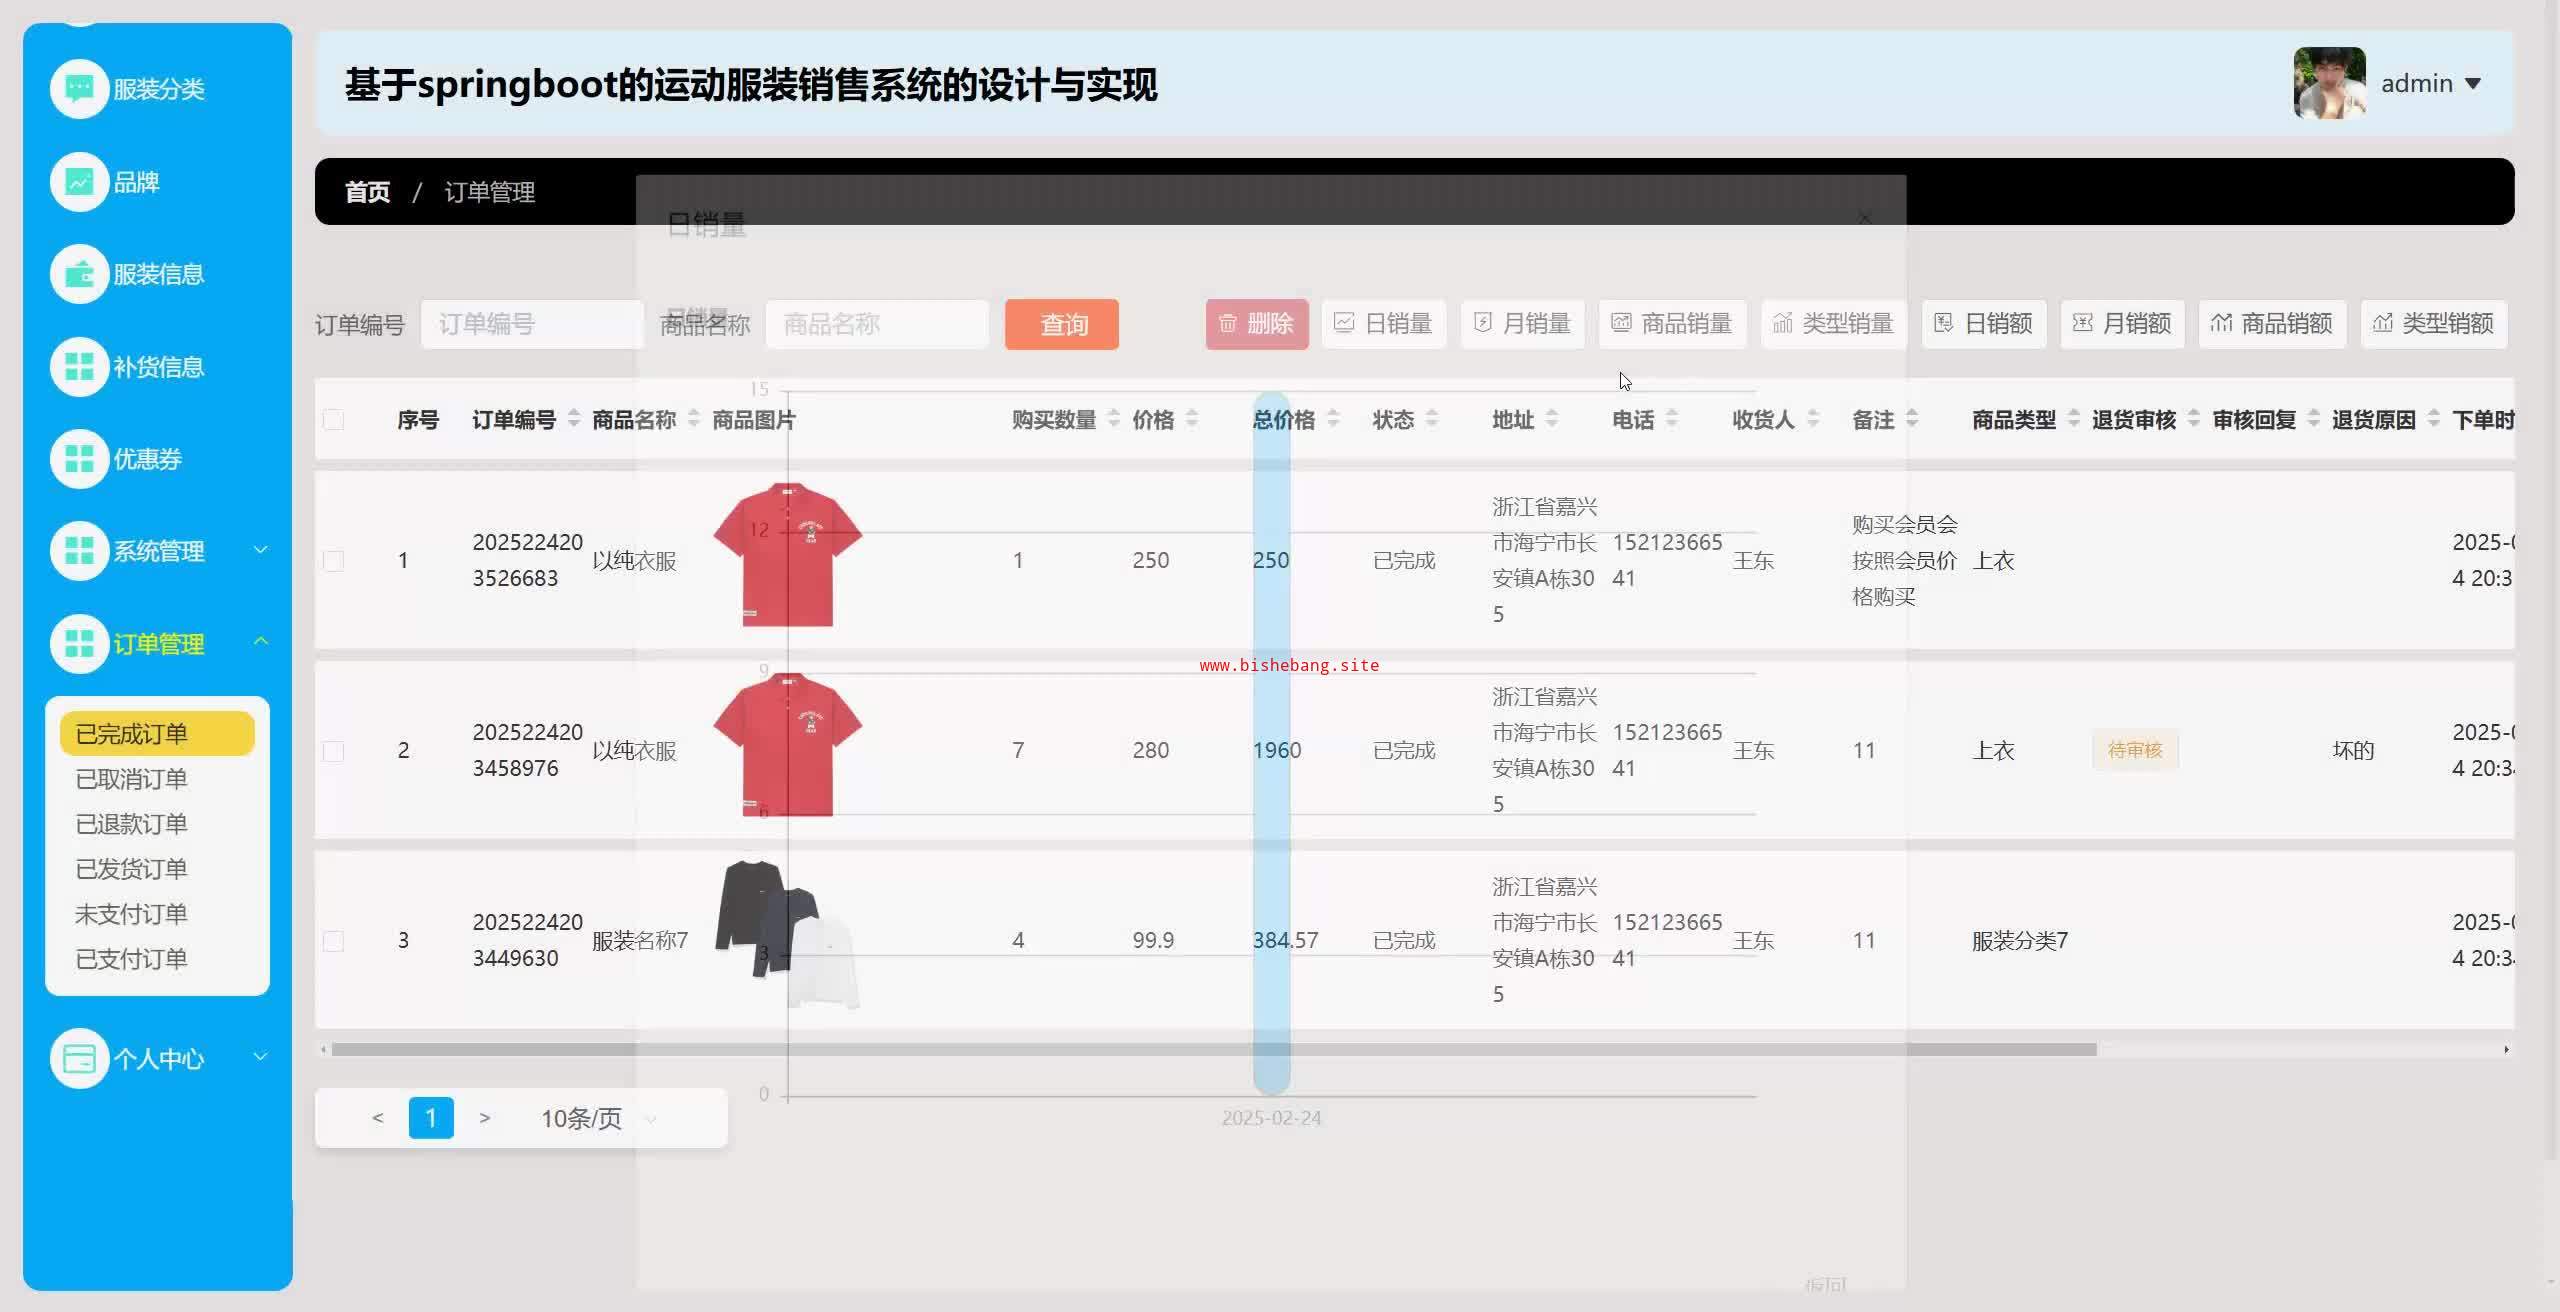Sort by 总价格 column arrows
This screenshot has height=1312, width=2560.
[1333, 420]
